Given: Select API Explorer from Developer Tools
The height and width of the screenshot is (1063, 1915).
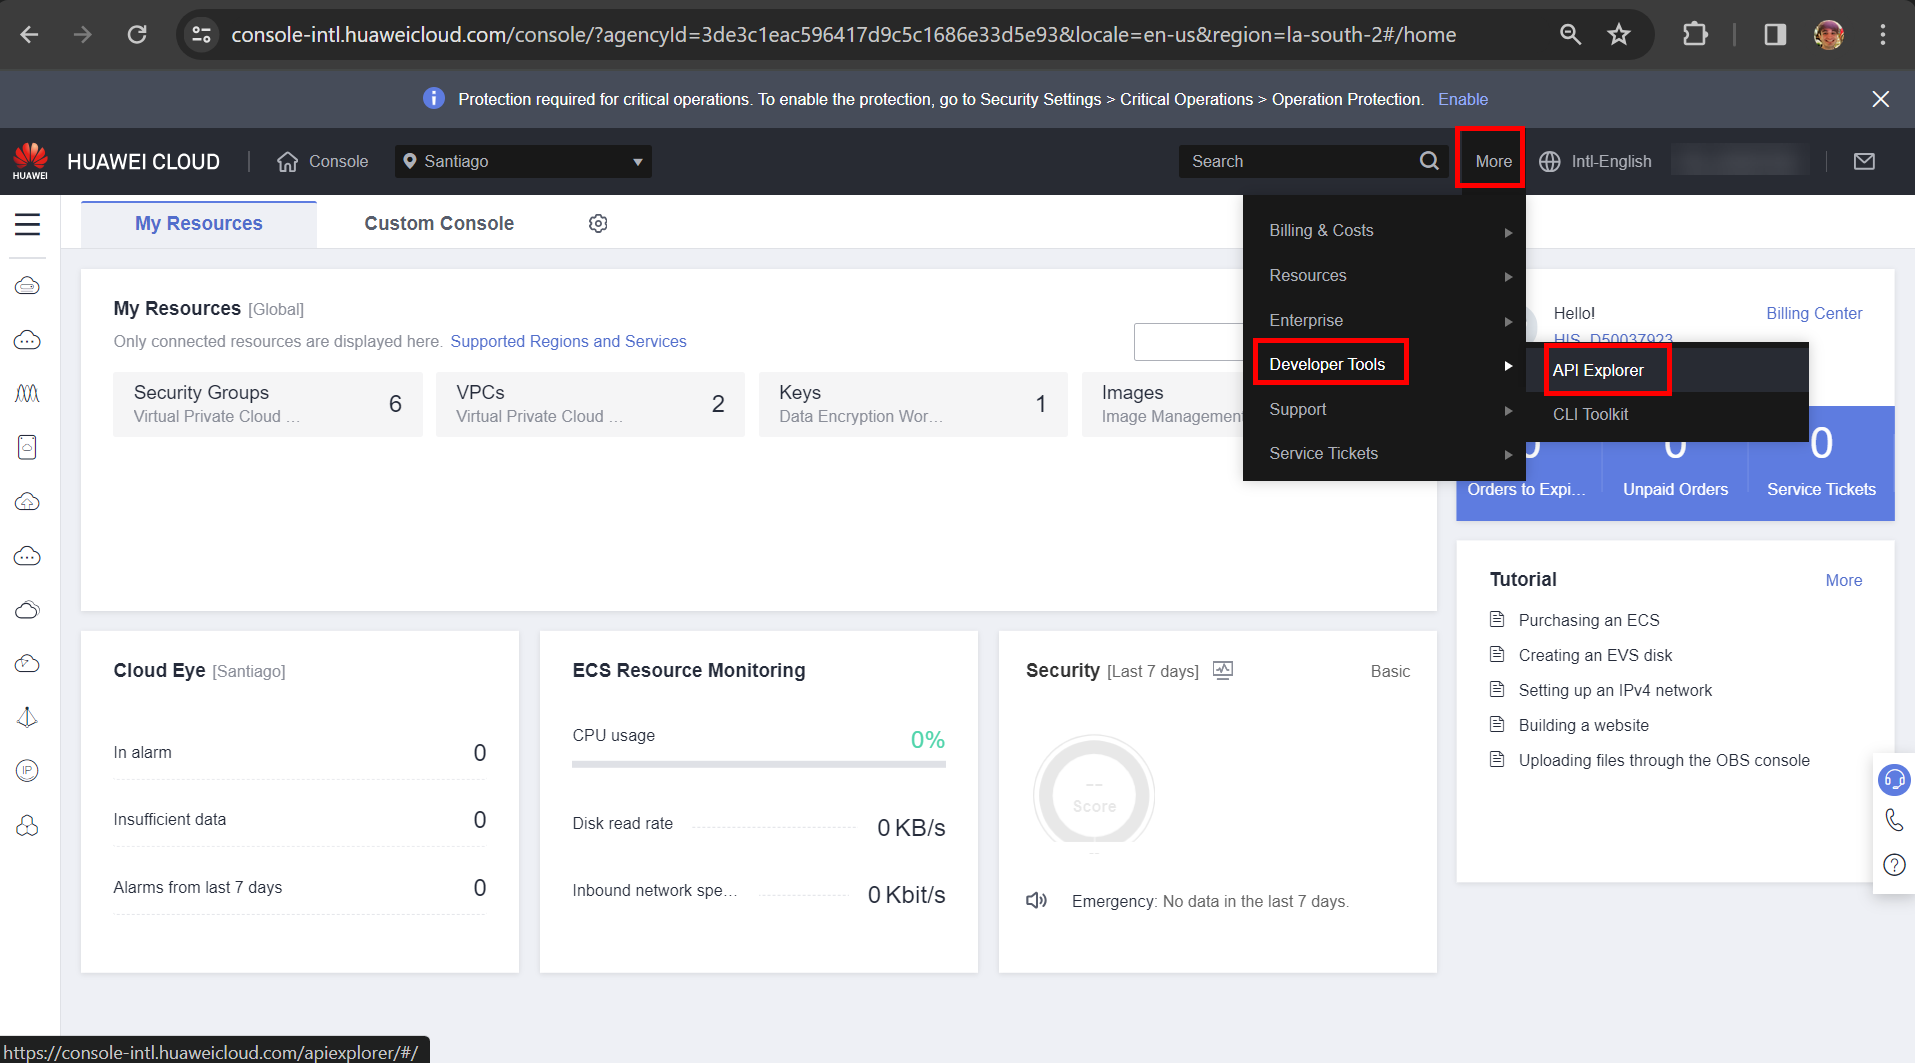Looking at the screenshot, I should (x=1598, y=370).
